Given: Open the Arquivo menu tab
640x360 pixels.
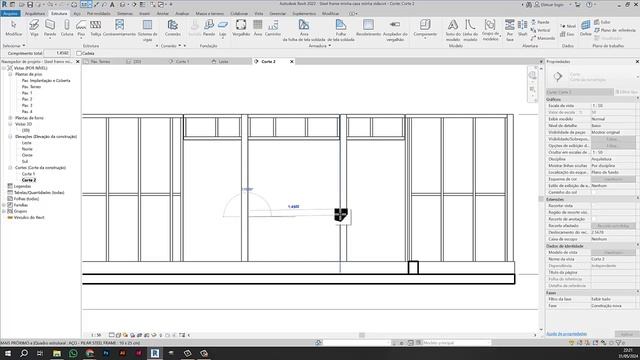Looking at the screenshot, I should click(x=10, y=13).
